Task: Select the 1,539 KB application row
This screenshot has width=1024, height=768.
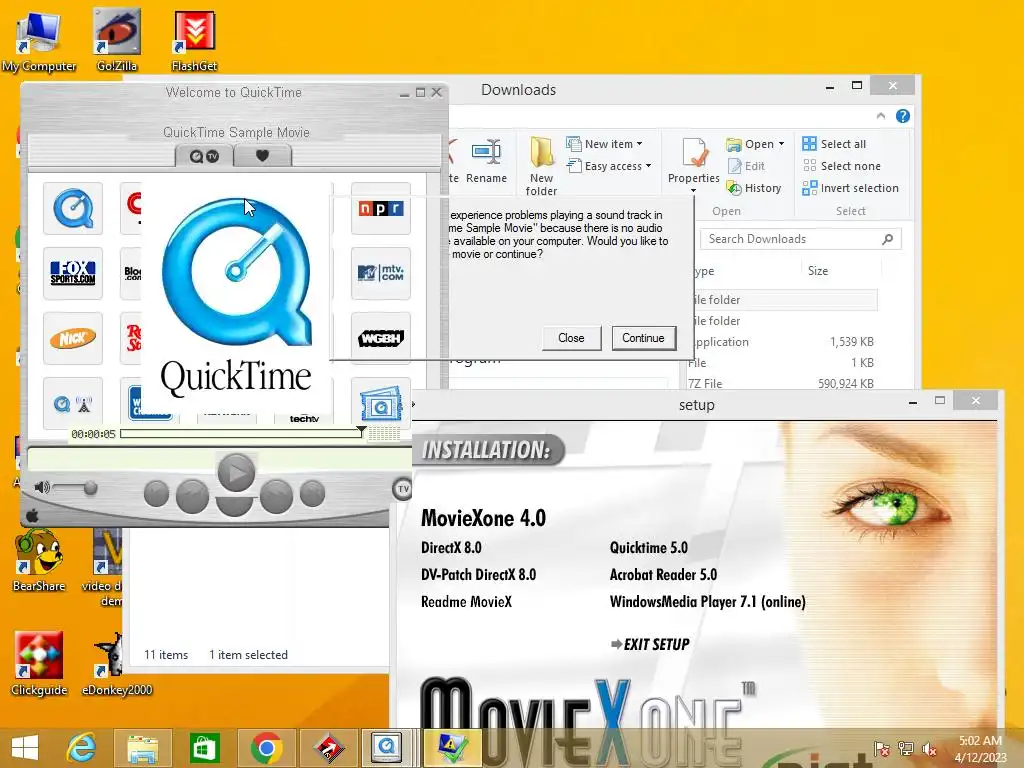Action: point(781,342)
